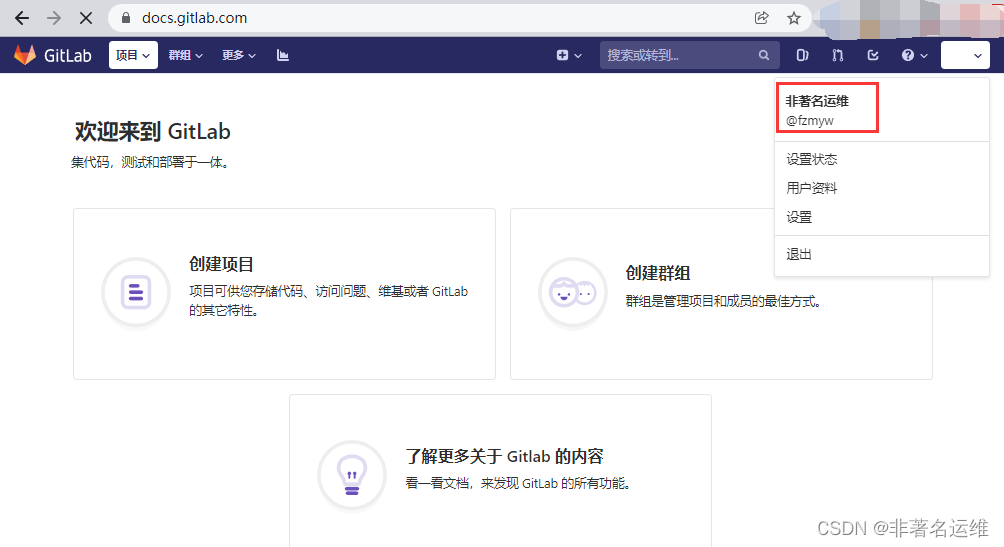Viewport: 1004px width, 547px height.
Task: Stop page loading with X button
Action: click(86, 18)
